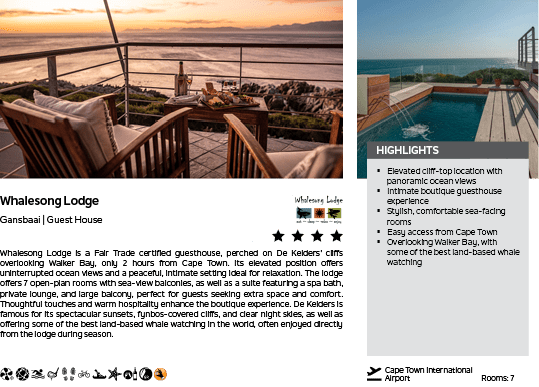539x387 pixels.
Task: Click 'Overlooking Walker Bay' highlight
Action: pyautogui.click(x=453, y=252)
